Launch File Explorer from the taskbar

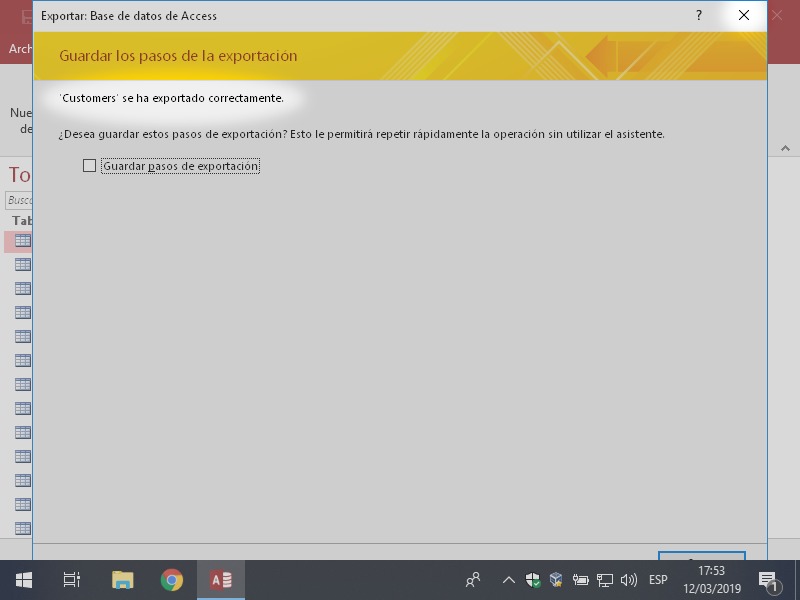[x=122, y=580]
